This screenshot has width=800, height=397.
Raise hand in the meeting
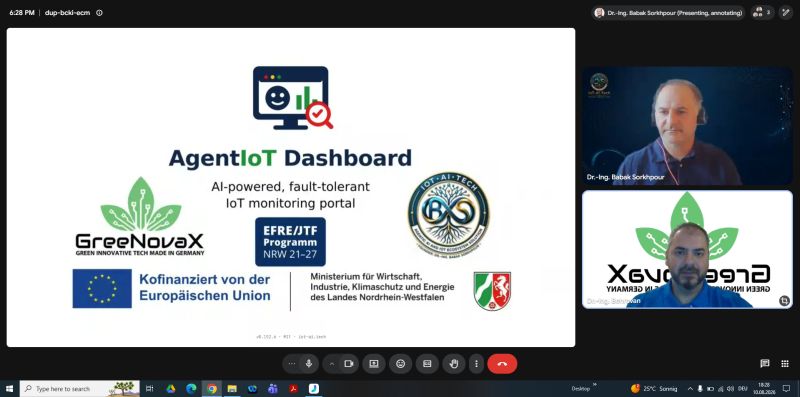(x=454, y=364)
